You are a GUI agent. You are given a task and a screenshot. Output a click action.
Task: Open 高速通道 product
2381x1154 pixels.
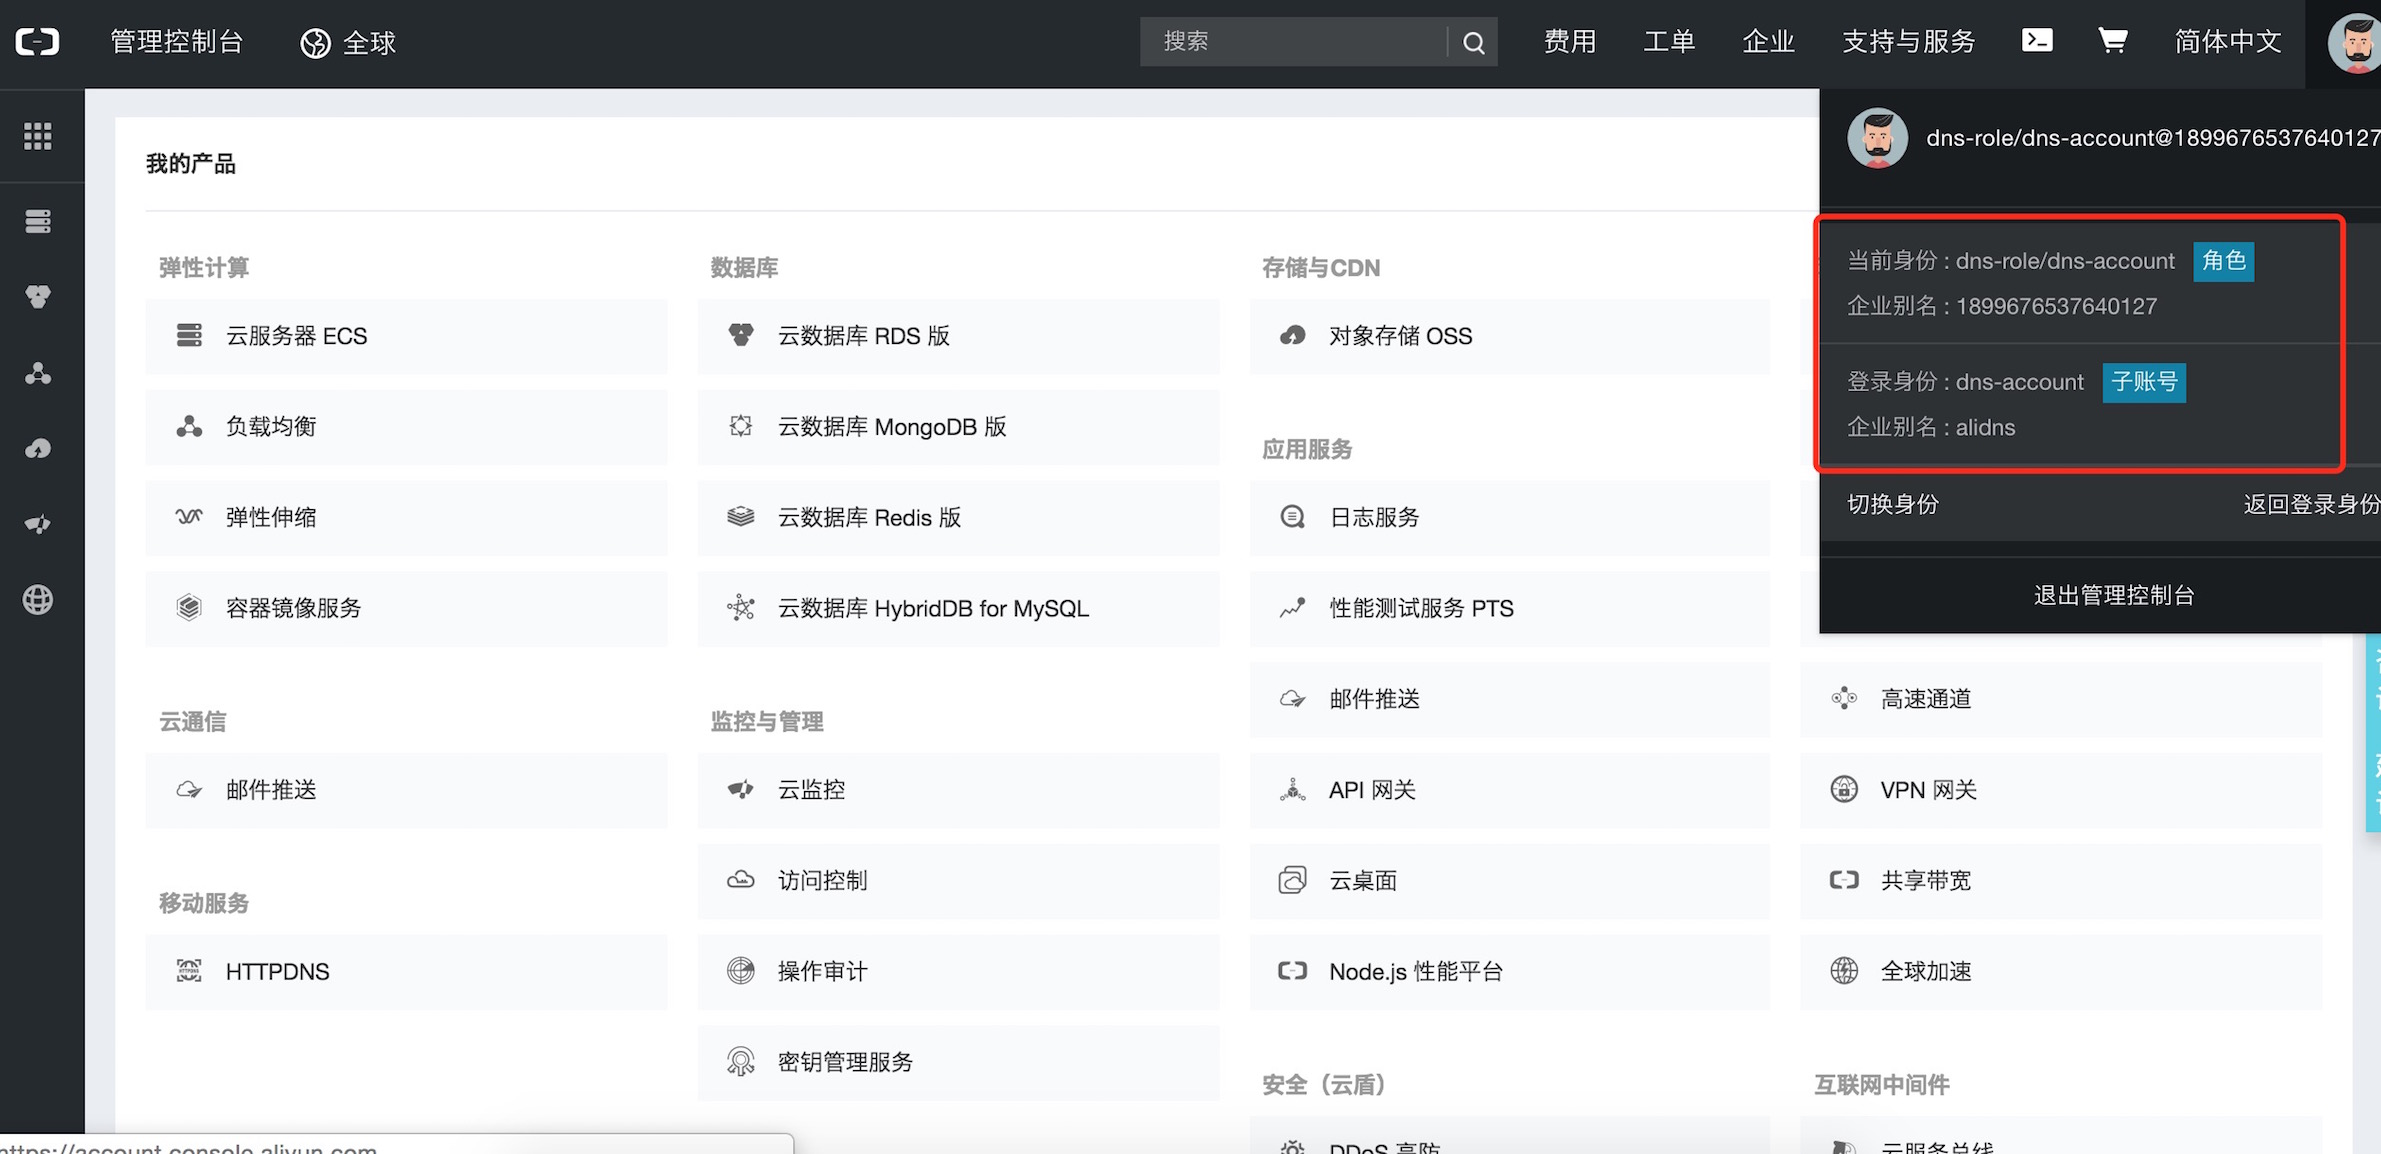(x=2062, y=699)
